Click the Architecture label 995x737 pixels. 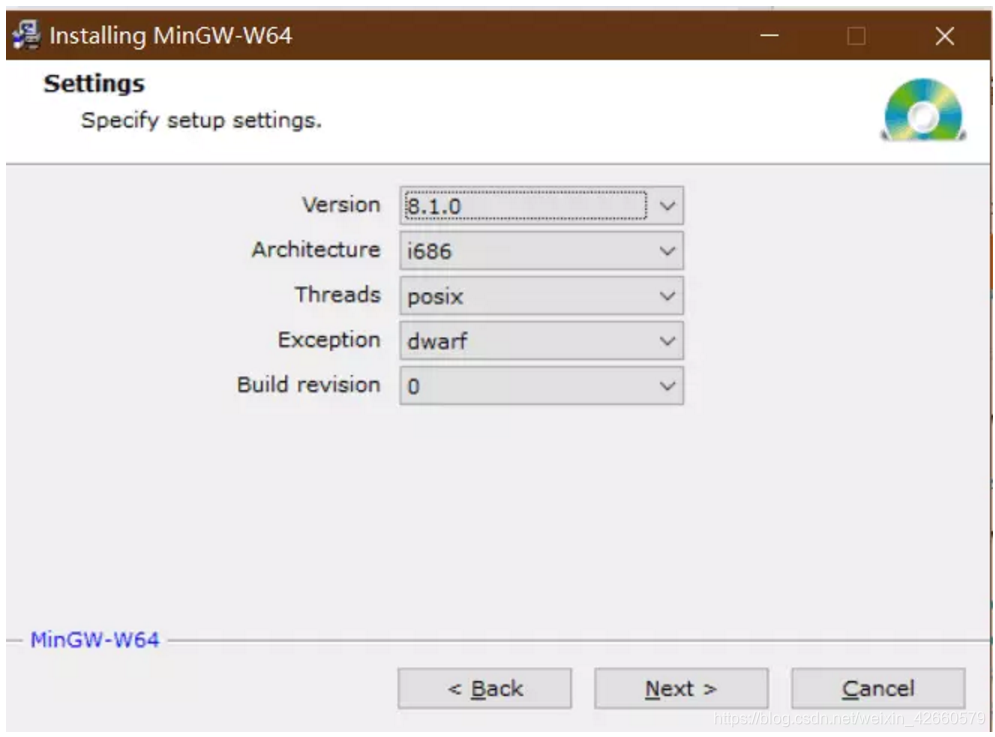(316, 249)
